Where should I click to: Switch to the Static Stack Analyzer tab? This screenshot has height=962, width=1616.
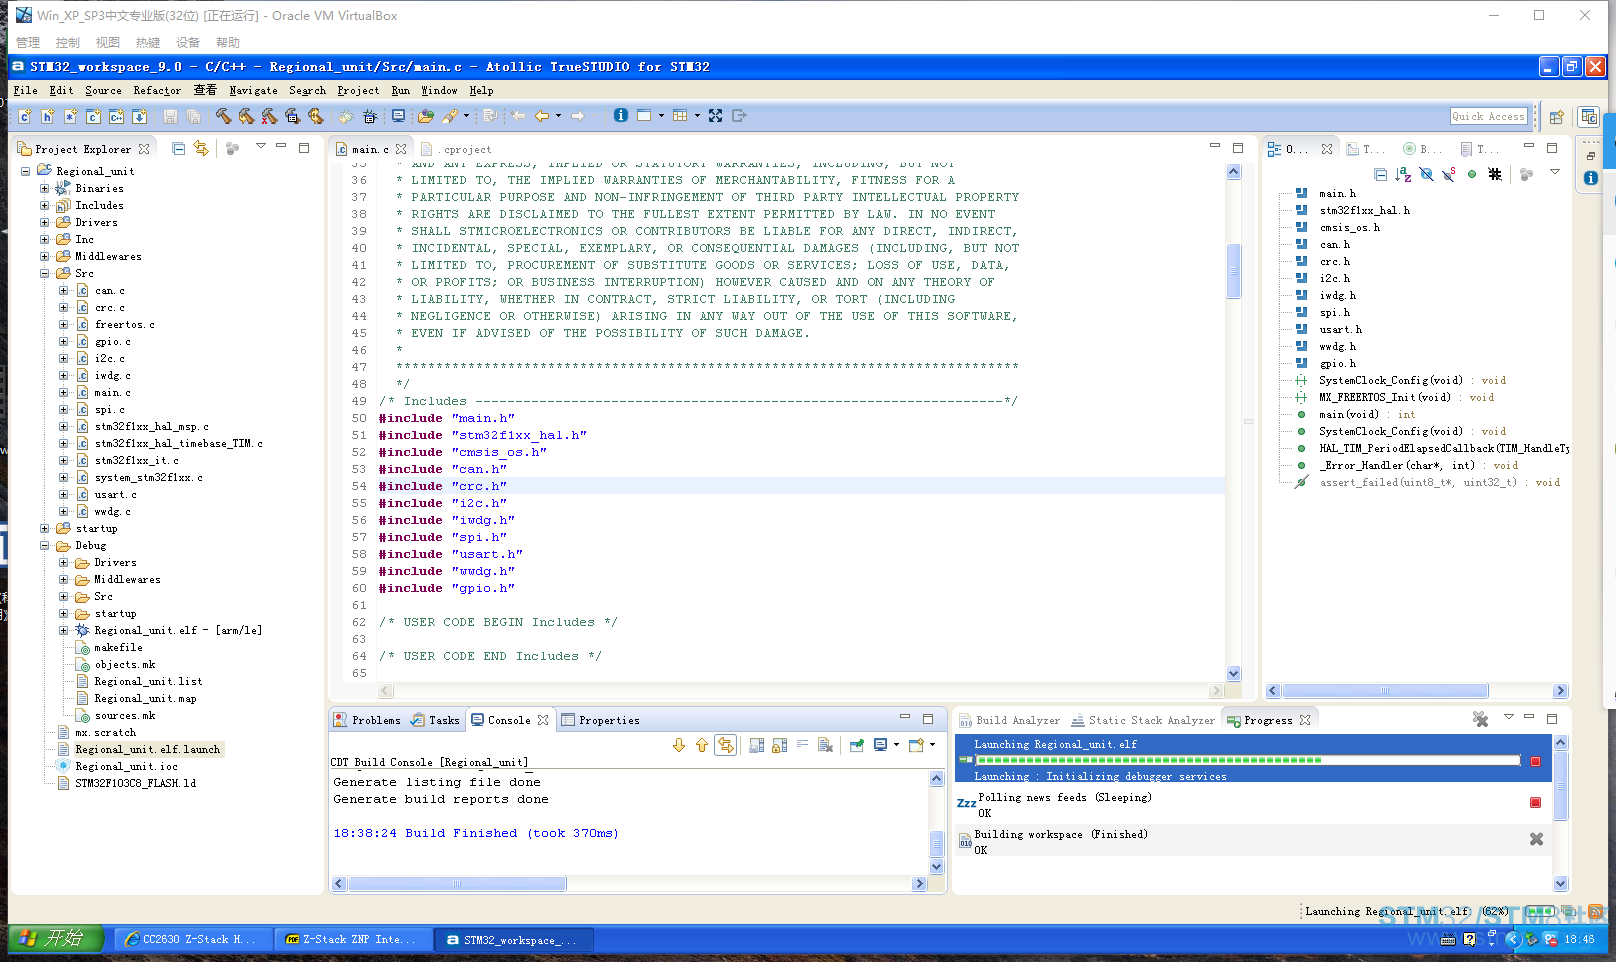coord(1143,720)
